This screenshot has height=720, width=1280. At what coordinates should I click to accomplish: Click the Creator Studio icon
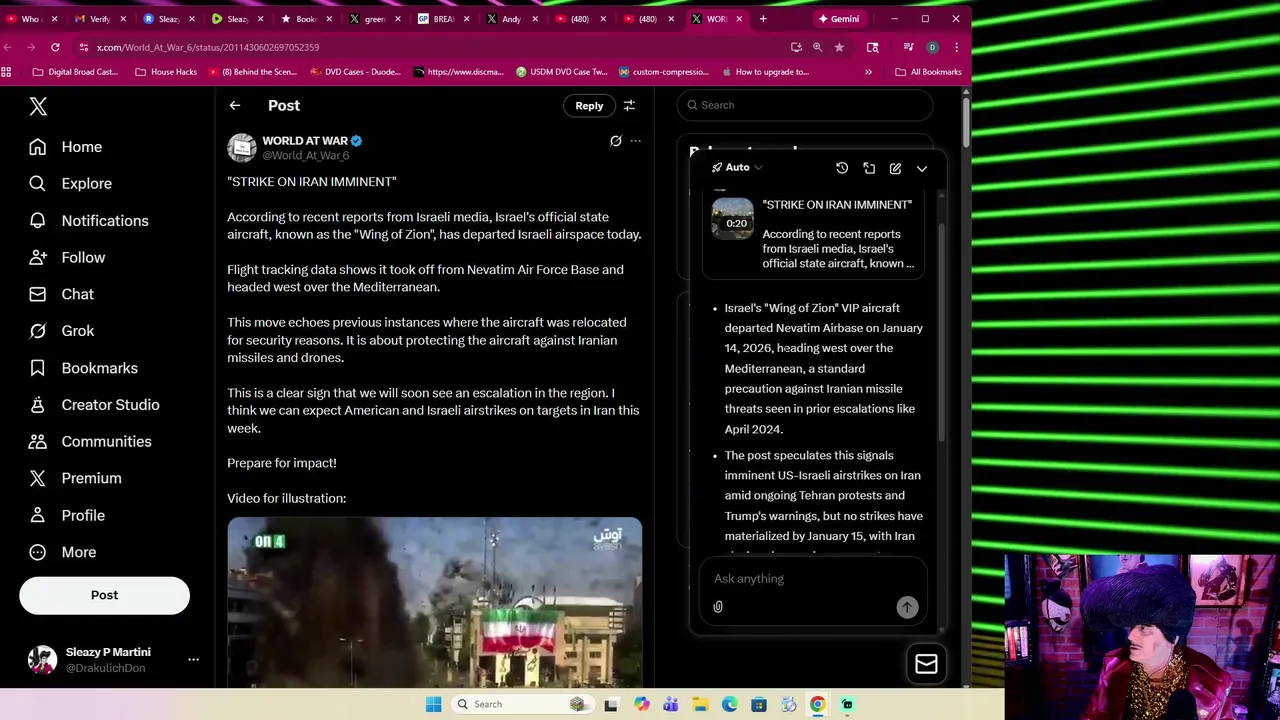(38, 405)
